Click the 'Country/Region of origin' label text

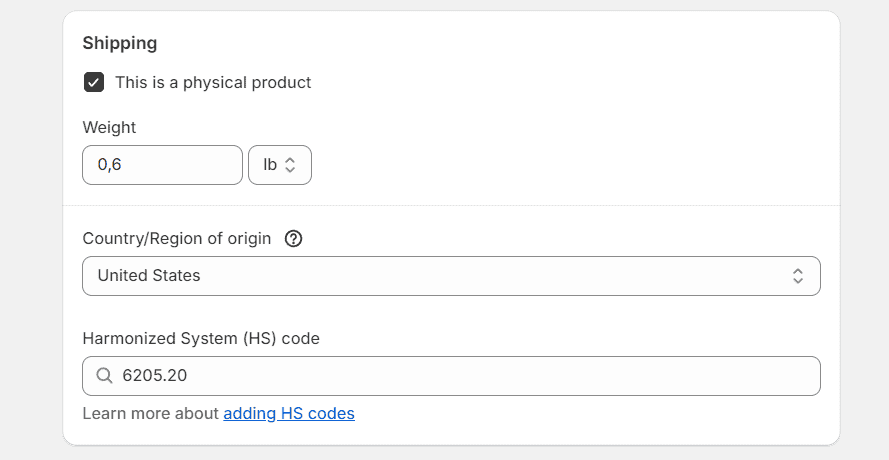[x=177, y=239]
